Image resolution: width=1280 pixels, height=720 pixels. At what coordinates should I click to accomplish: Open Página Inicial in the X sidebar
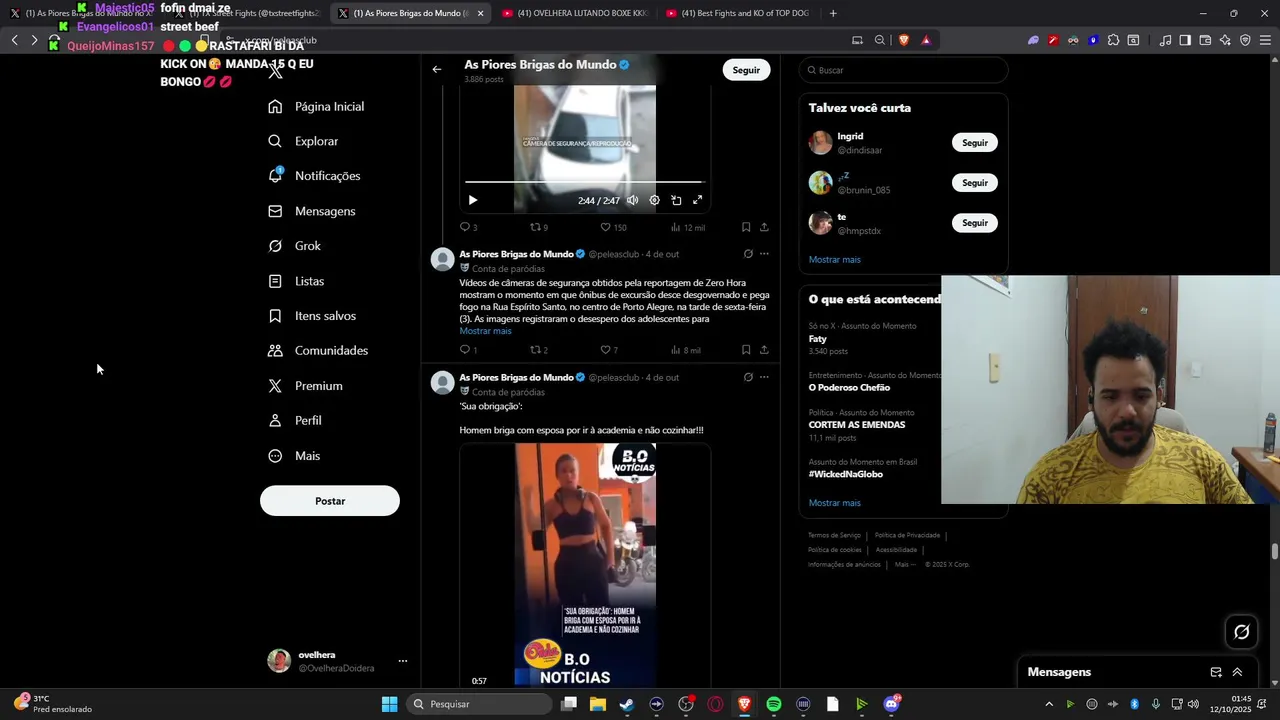coord(316,106)
